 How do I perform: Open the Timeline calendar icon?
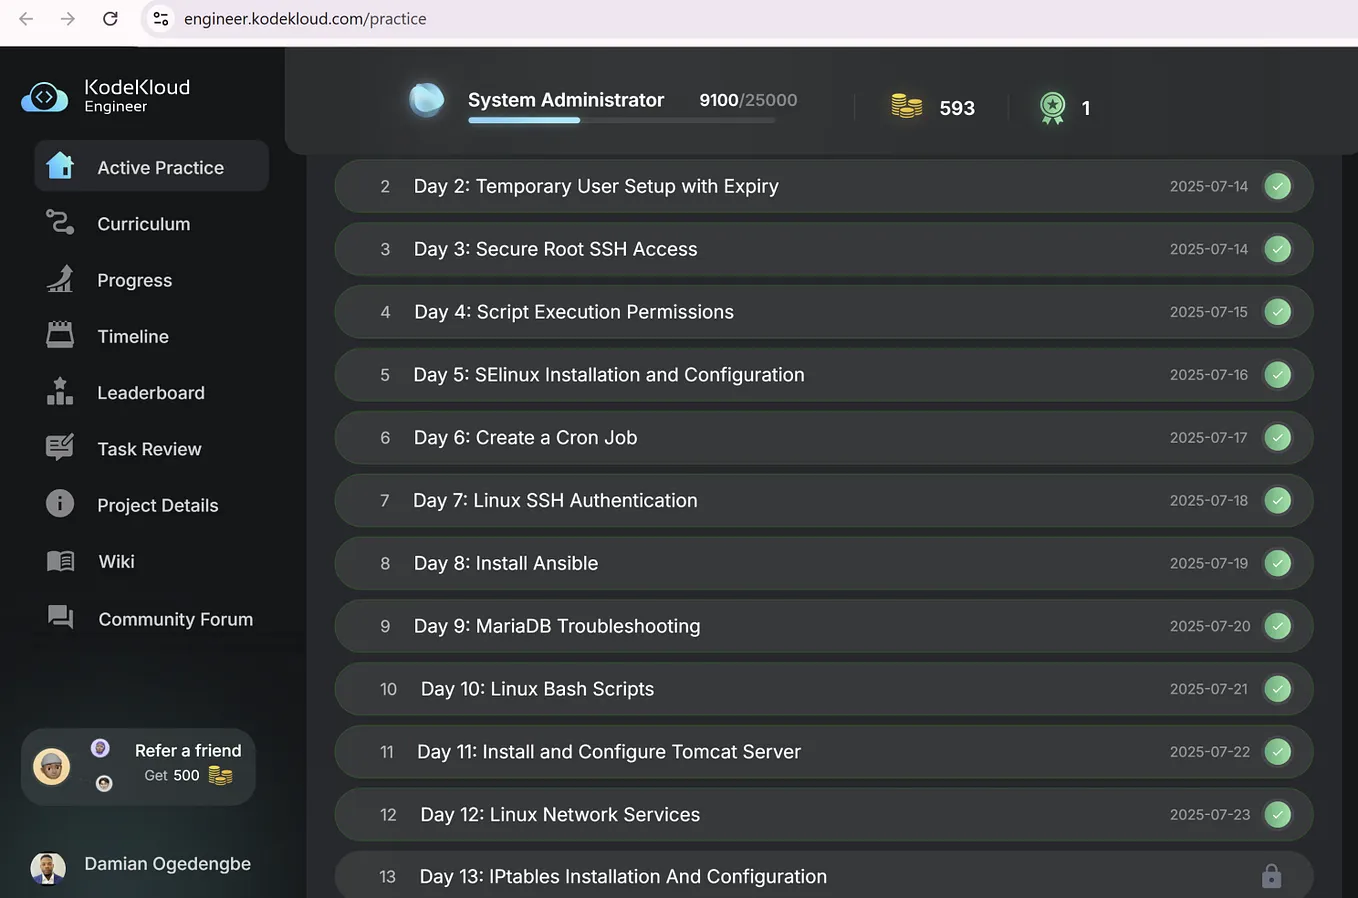(60, 336)
